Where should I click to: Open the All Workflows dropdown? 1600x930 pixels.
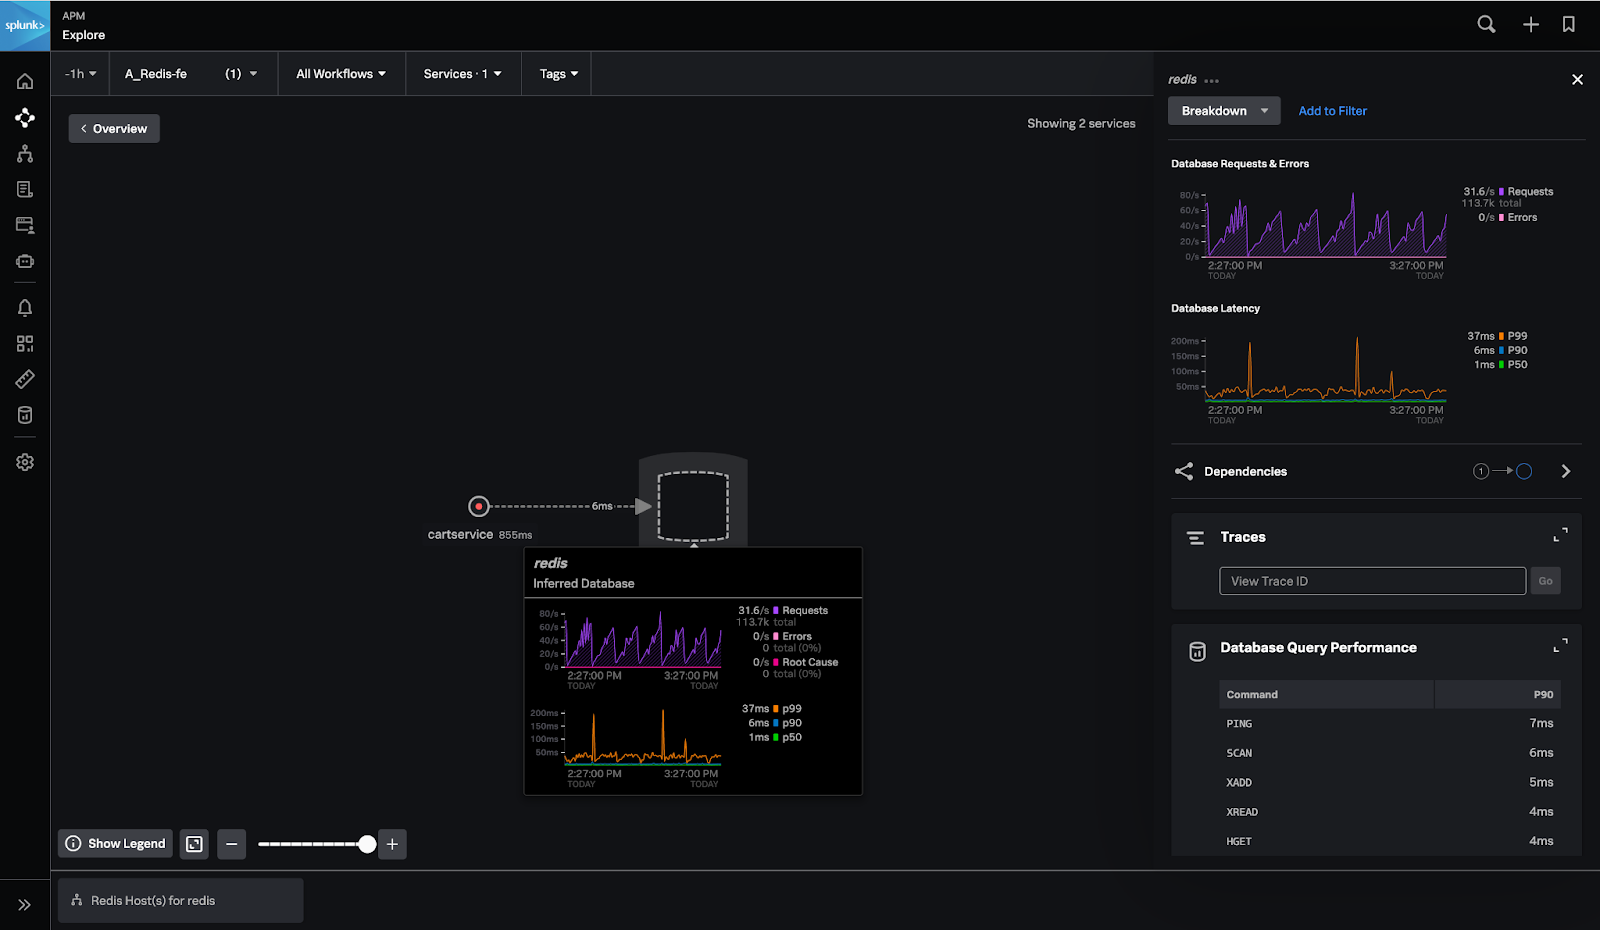click(340, 73)
